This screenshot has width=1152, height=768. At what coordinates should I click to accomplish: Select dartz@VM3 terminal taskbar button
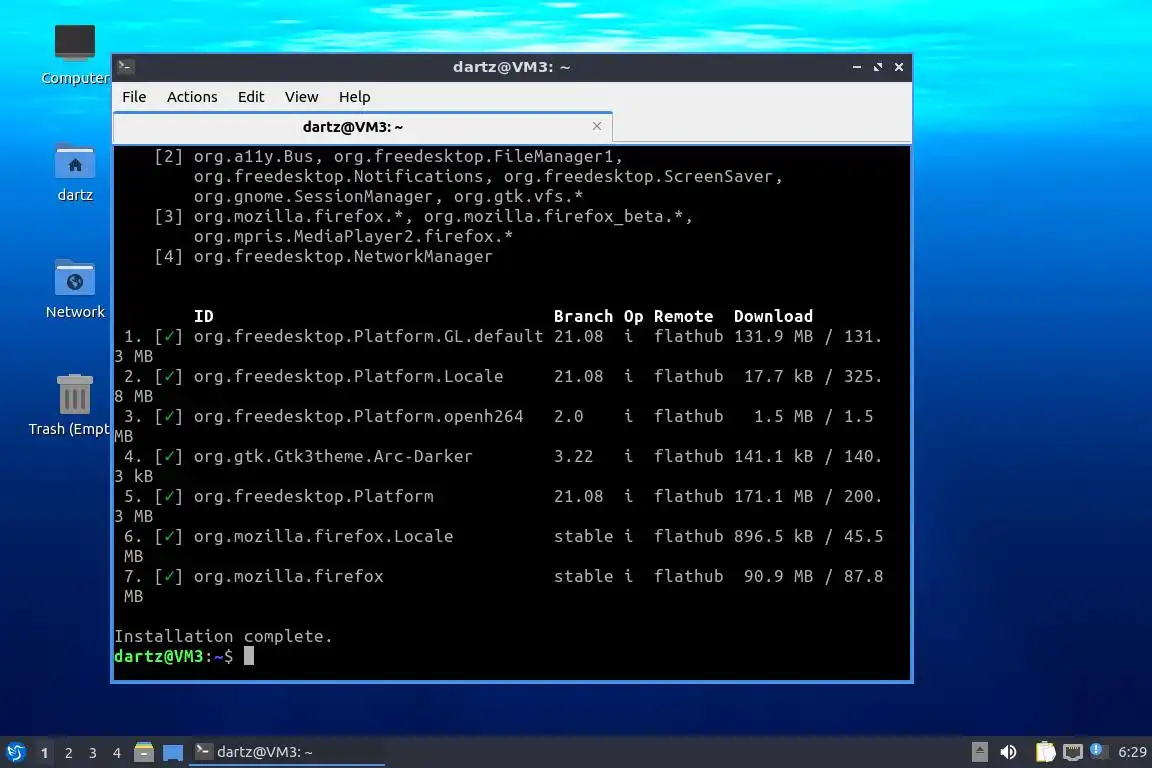click(287, 752)
